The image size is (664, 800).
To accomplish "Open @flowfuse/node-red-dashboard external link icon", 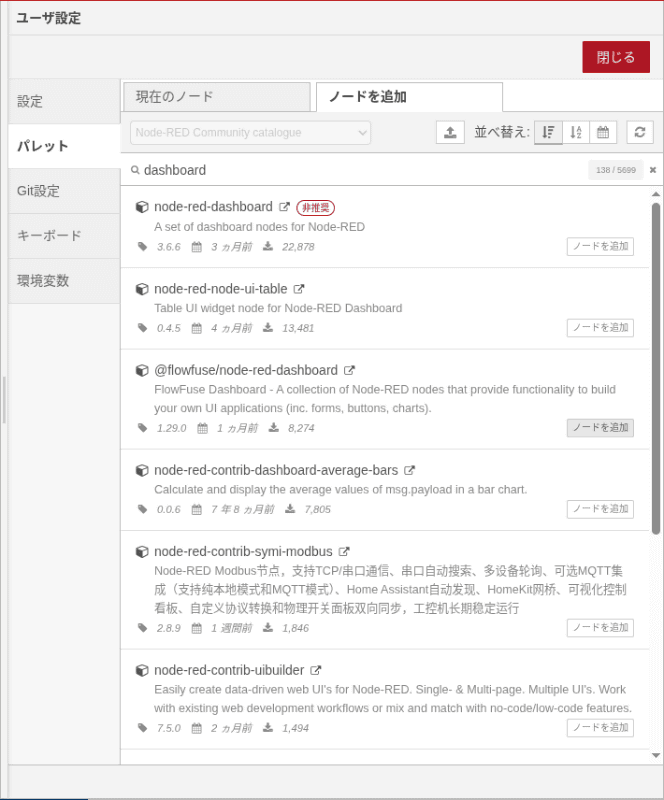I will (x=349, y=370).
